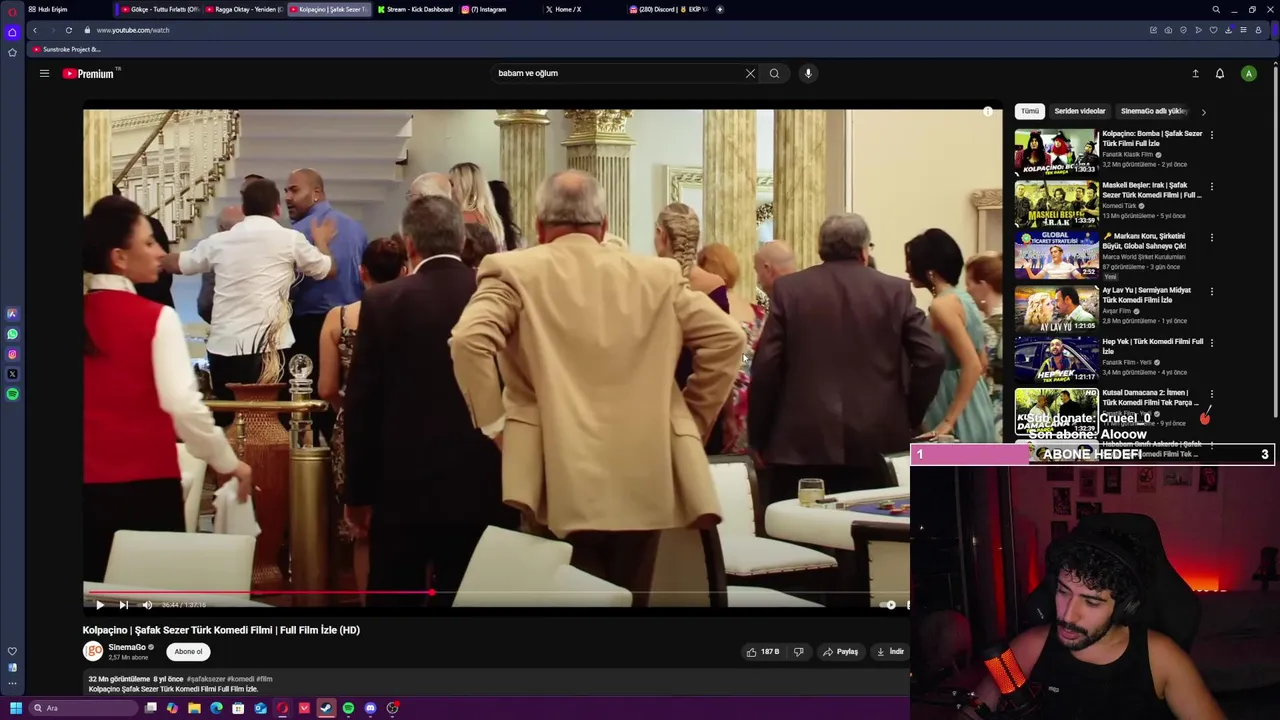The image size is (1280, 720).
Task: Open 'Kolpaçino: Bomba' thumbnail
Action: [x=1056, y=152]
